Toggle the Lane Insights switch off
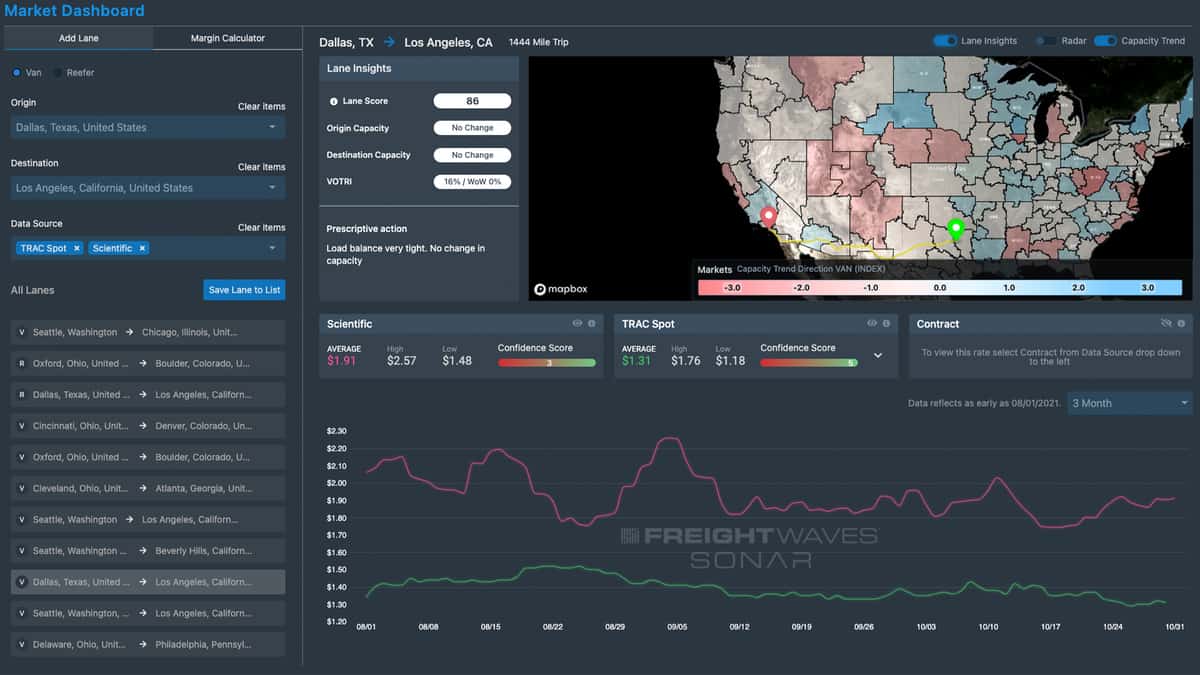This screenshot has width=1200, height=675. 945,41
